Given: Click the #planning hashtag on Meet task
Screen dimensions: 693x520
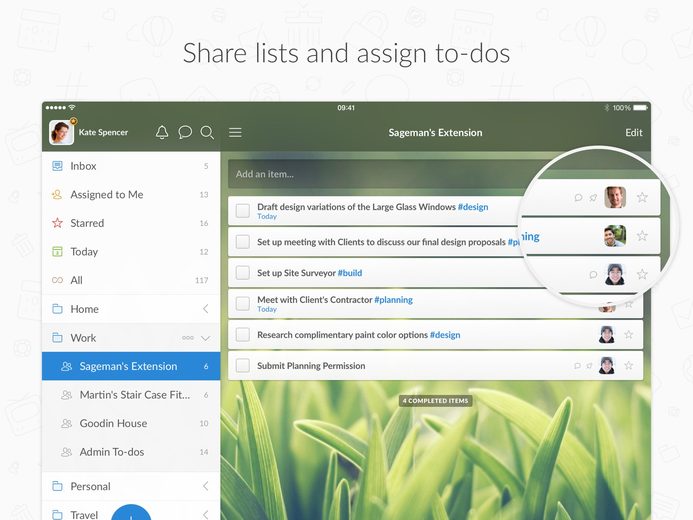Looking at the screenshot, I should (x=393, y=300).
